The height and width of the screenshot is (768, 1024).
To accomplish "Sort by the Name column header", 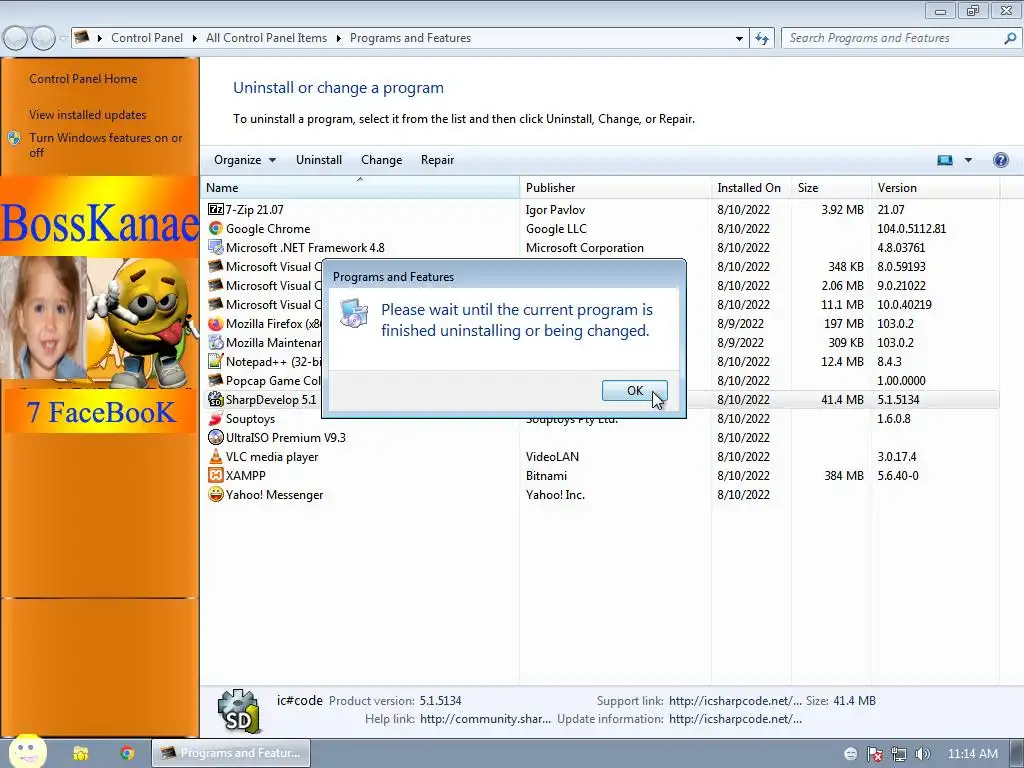I will pyautogui.click(x=360, y=187).
